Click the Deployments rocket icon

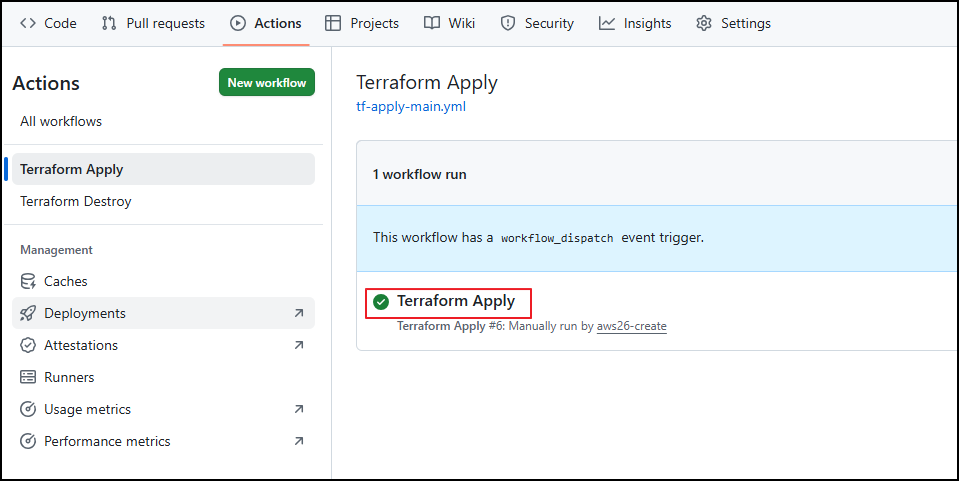click(28, 313)
